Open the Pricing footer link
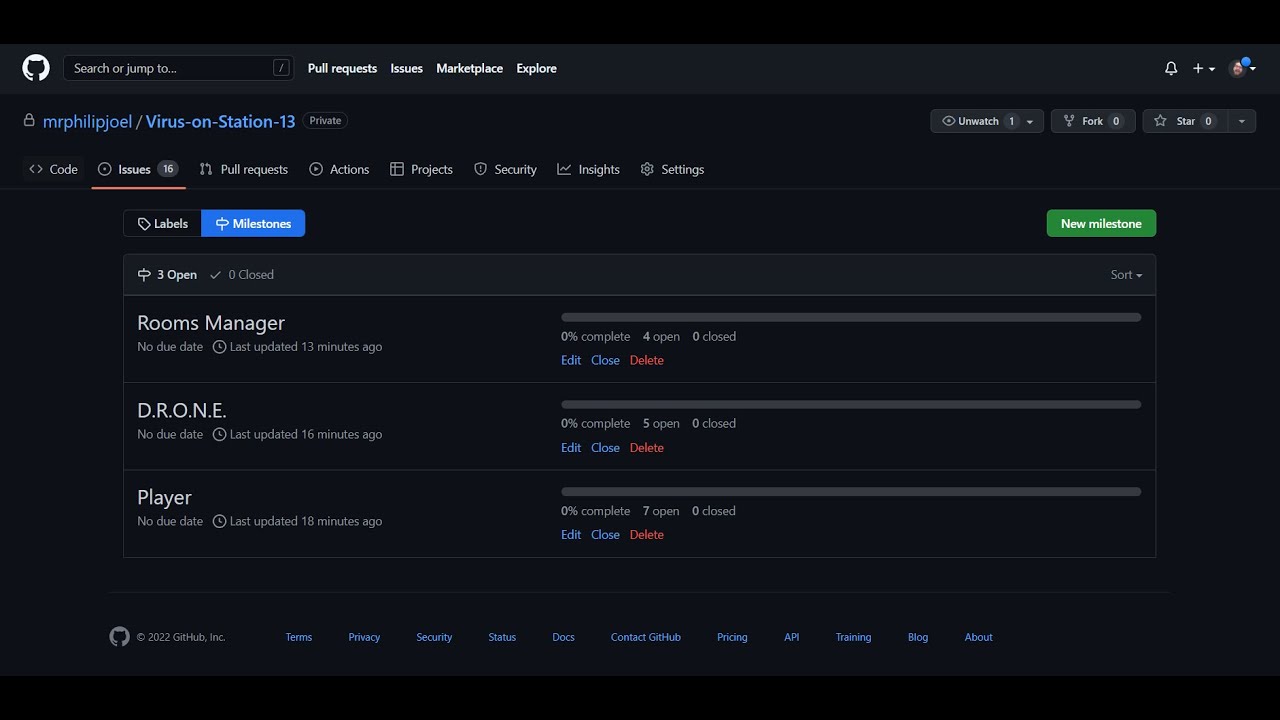The height and width of the screenshot is (720, 1280). coord(732,637)
